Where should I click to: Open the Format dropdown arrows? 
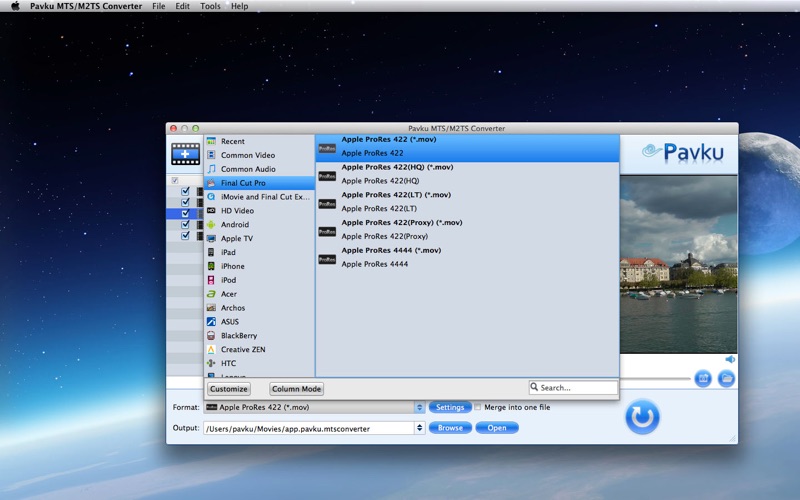(419, 407)
